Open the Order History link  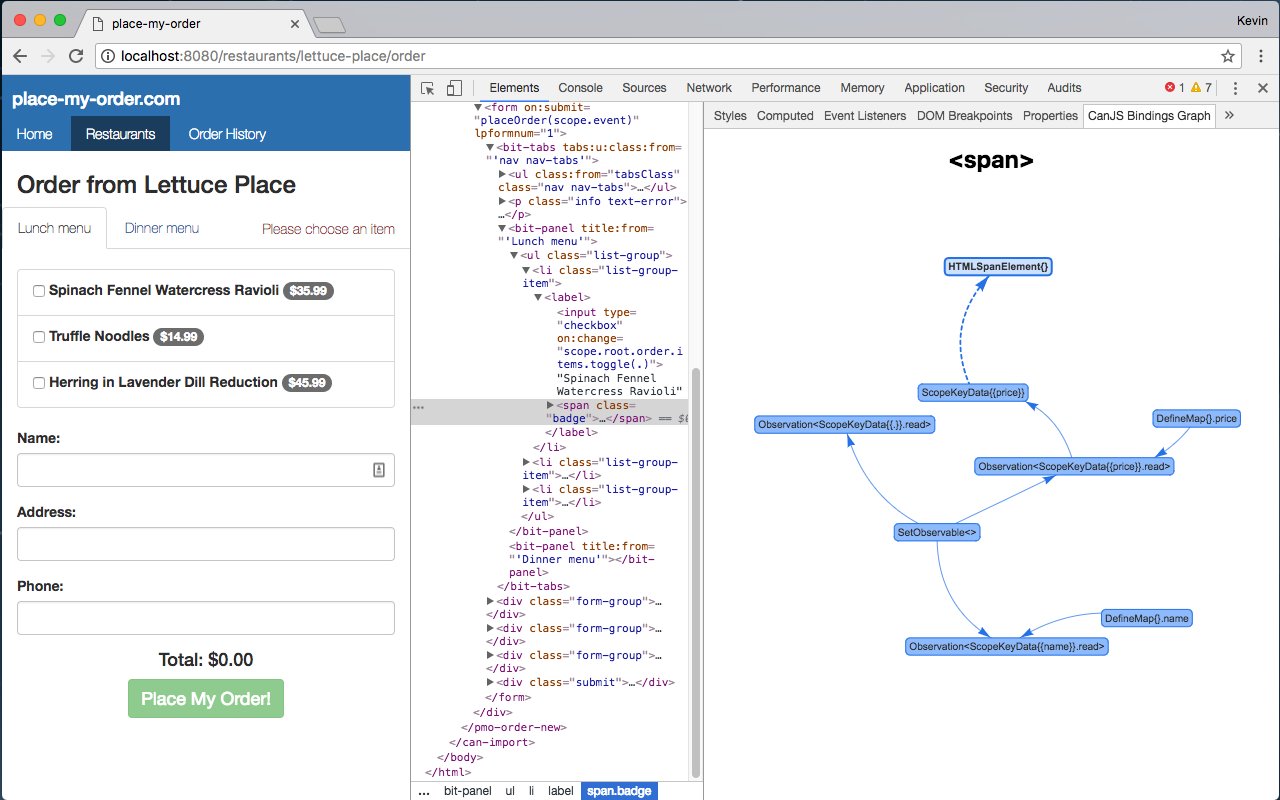pos(227,134)
